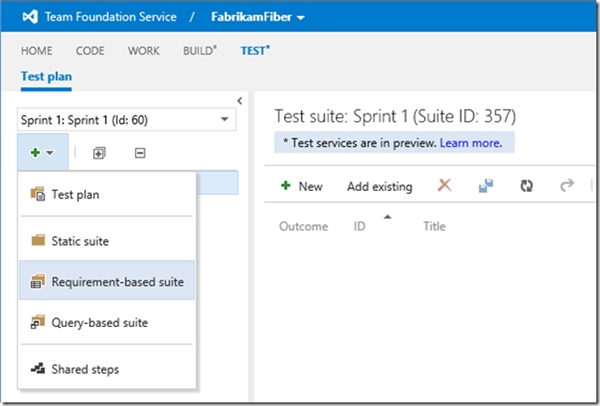The image size is (600, 406).
Task: Open the CODE hub
Action: click(90, 51)
